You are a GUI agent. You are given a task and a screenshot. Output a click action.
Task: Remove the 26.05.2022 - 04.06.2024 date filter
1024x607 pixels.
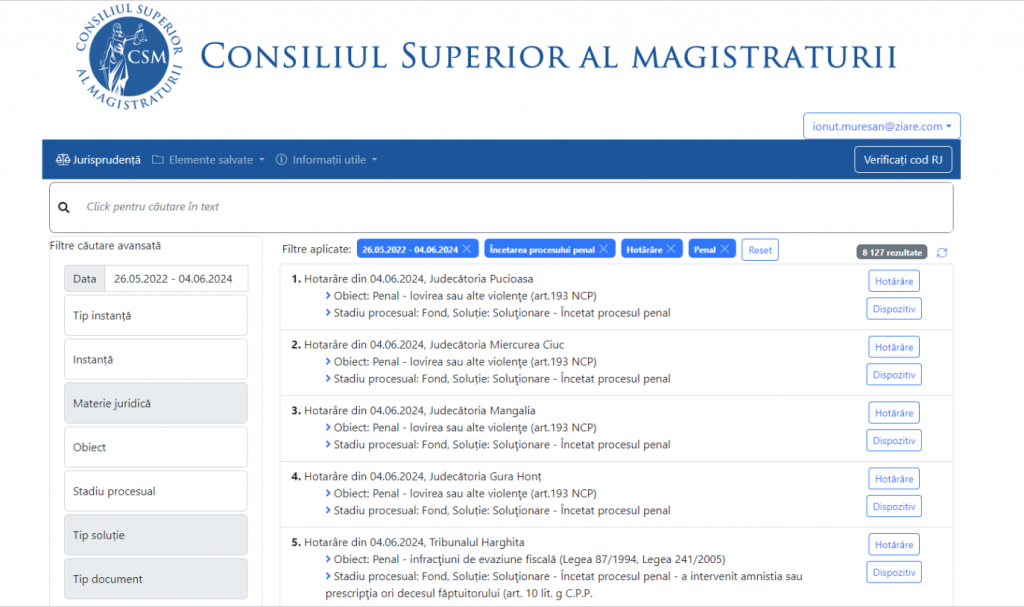467,249
